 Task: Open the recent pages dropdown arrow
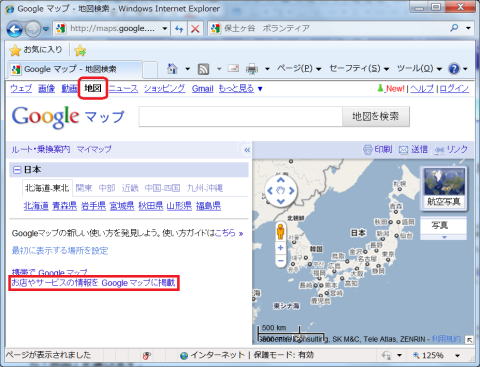[x=45, y=29]
